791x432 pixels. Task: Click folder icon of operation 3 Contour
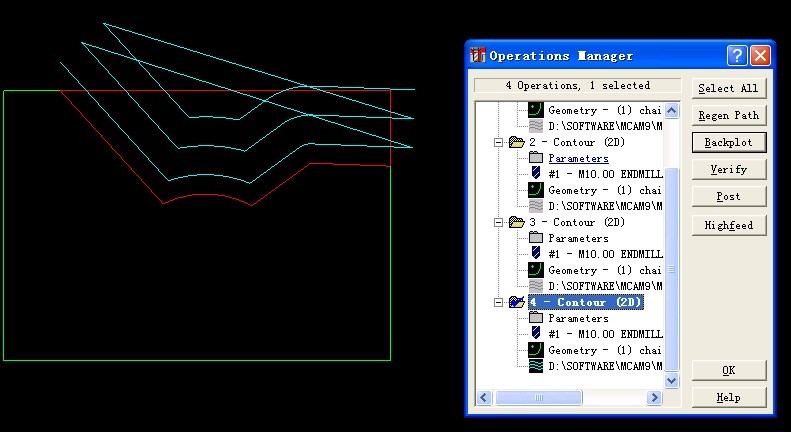[517, 222]
